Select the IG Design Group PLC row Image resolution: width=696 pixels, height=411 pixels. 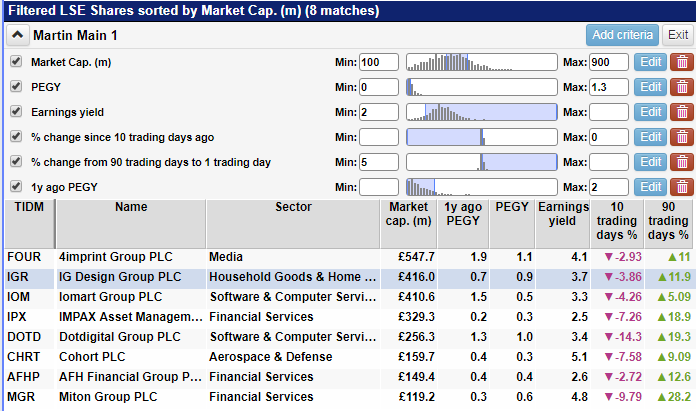click(x=349, y=277)
